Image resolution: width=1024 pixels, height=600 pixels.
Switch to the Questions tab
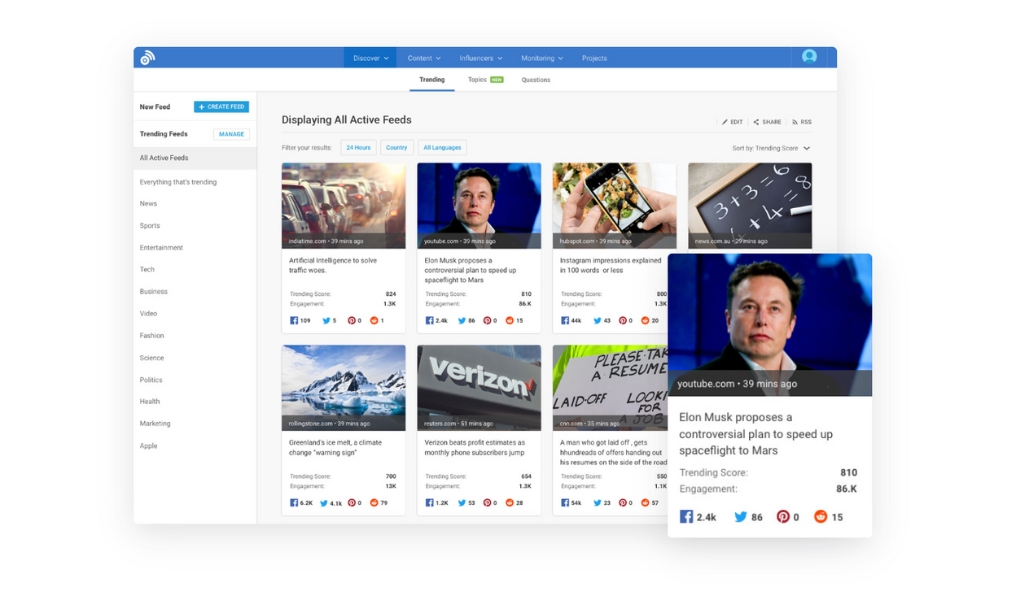click(536, 80)
